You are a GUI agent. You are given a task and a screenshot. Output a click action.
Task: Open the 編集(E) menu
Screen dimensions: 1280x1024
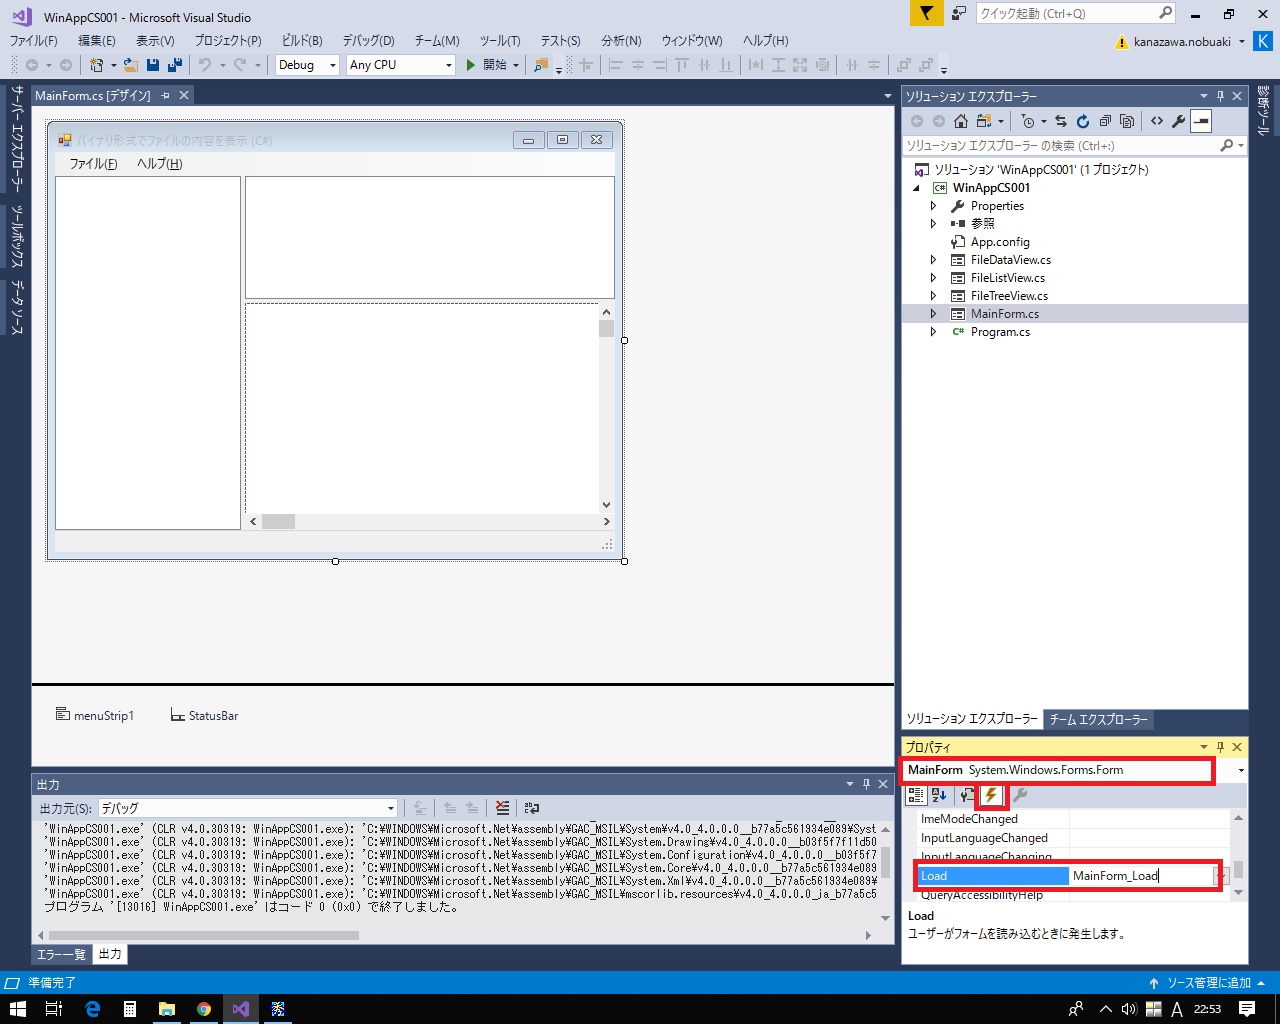click(x=97, y=41)
